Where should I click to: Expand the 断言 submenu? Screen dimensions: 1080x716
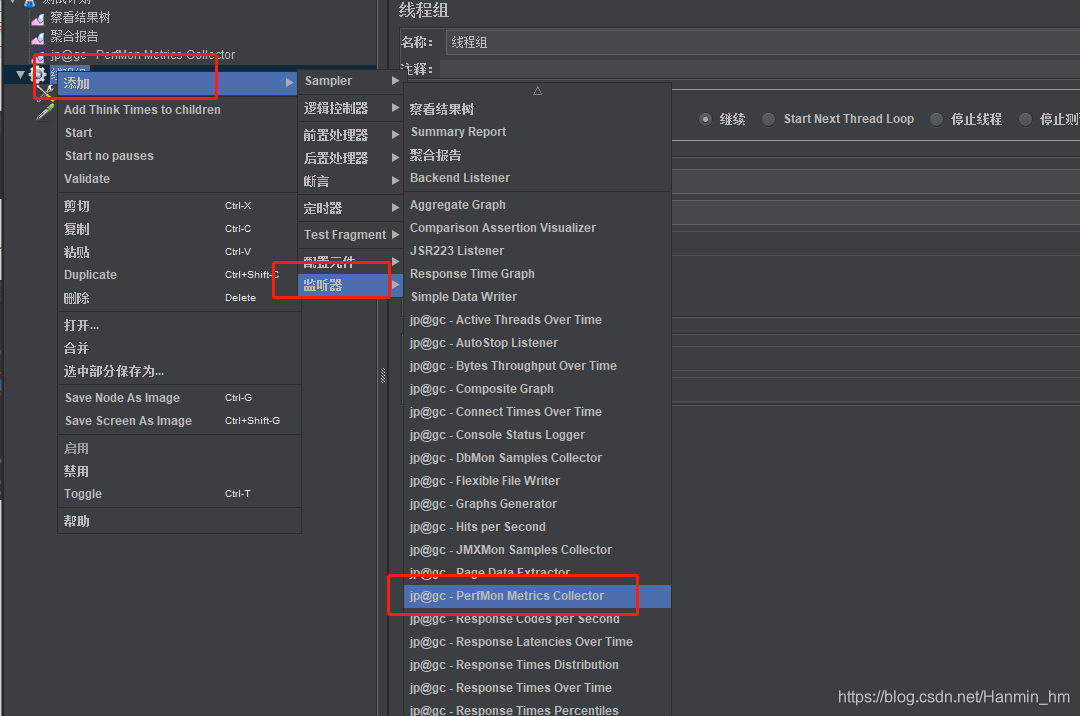(x=350, y=181)
